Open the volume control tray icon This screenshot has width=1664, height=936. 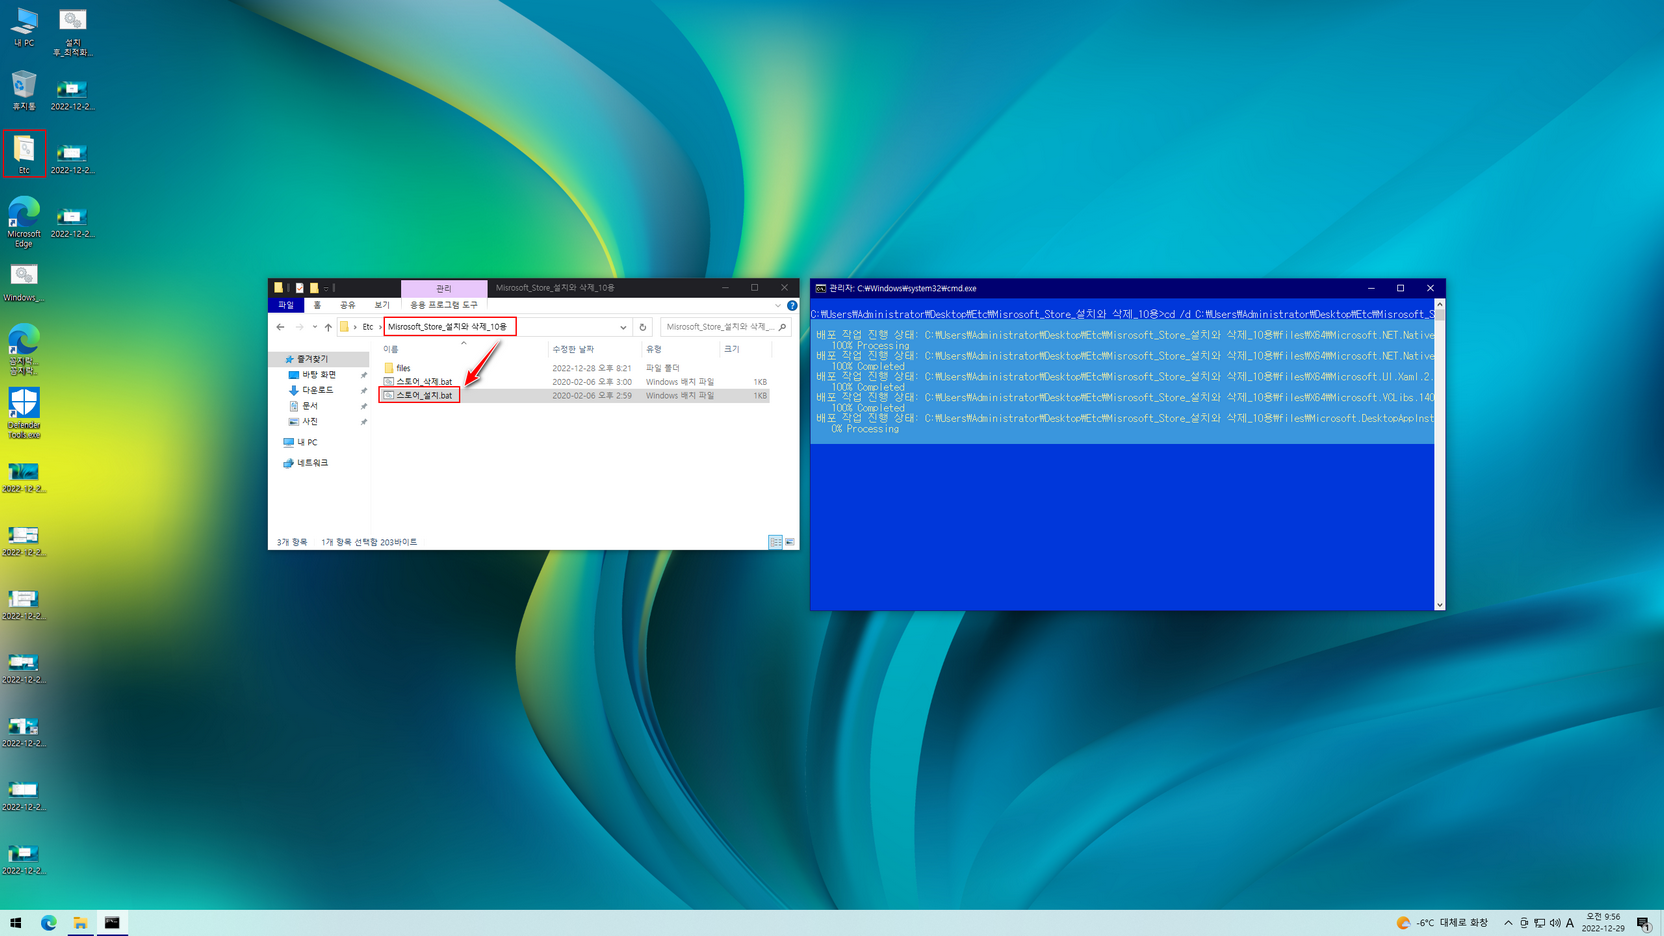coord(1555,923)
